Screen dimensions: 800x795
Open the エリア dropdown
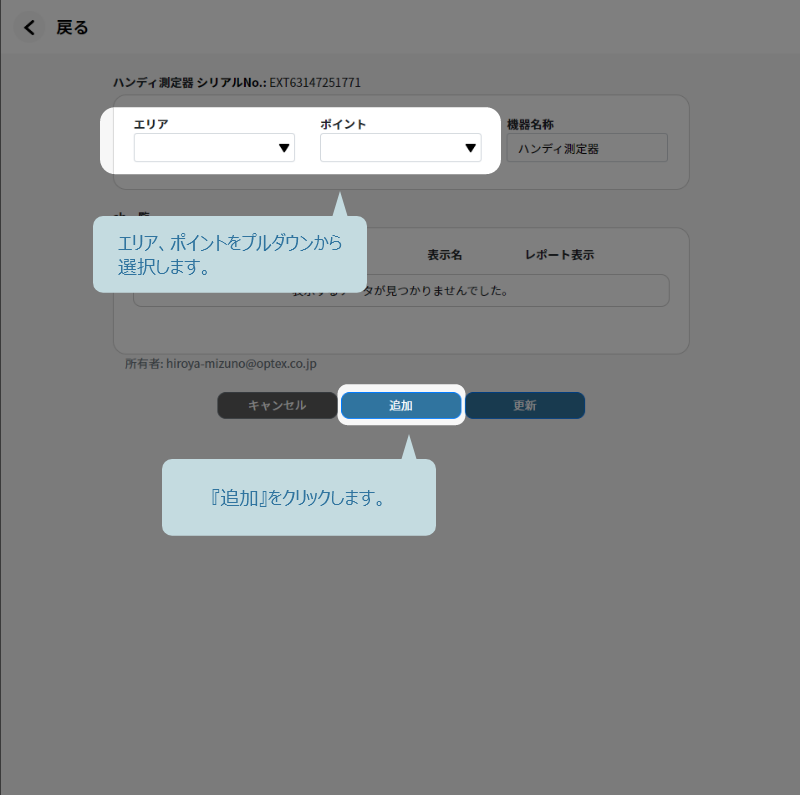click(214, 148)
